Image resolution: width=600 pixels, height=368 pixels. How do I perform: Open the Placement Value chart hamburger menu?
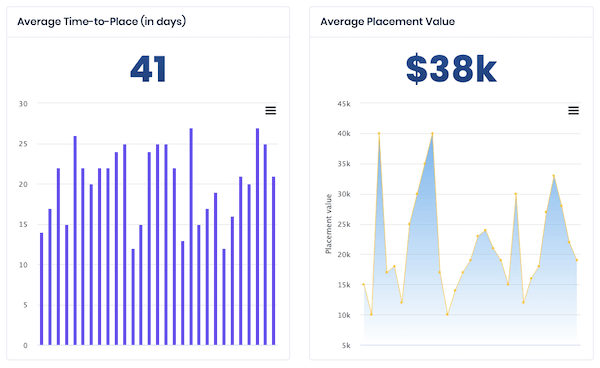tap(573, 111)
